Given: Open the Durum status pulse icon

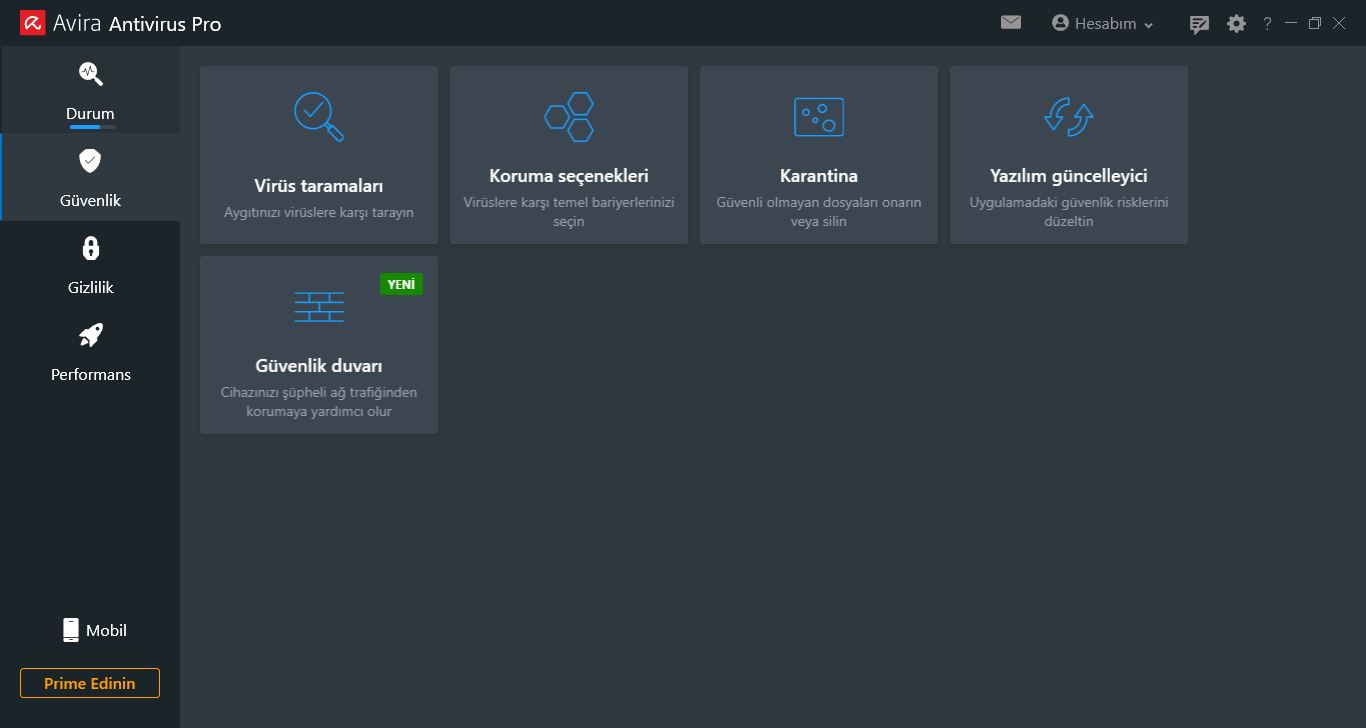Looking at the screenshot, I should tap(90, 73).
